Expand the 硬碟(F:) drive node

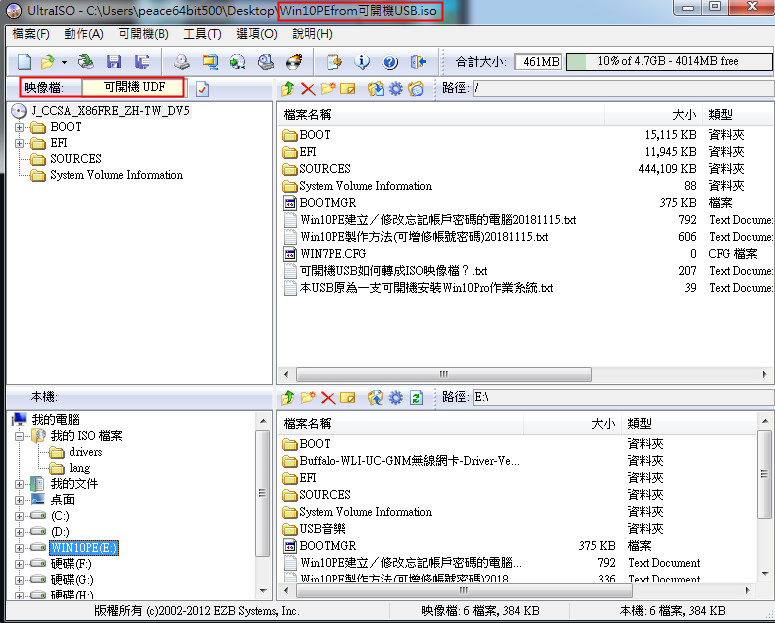click(19, 564)
